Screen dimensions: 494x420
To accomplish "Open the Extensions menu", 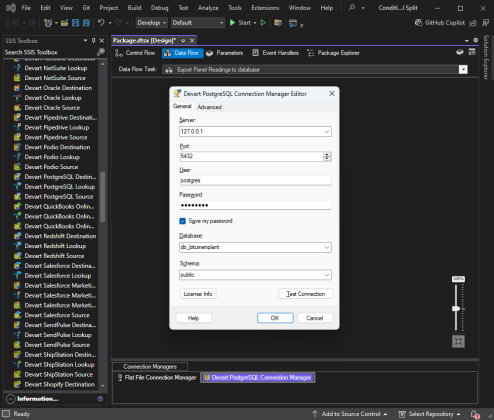I will (x=265, y=8).
